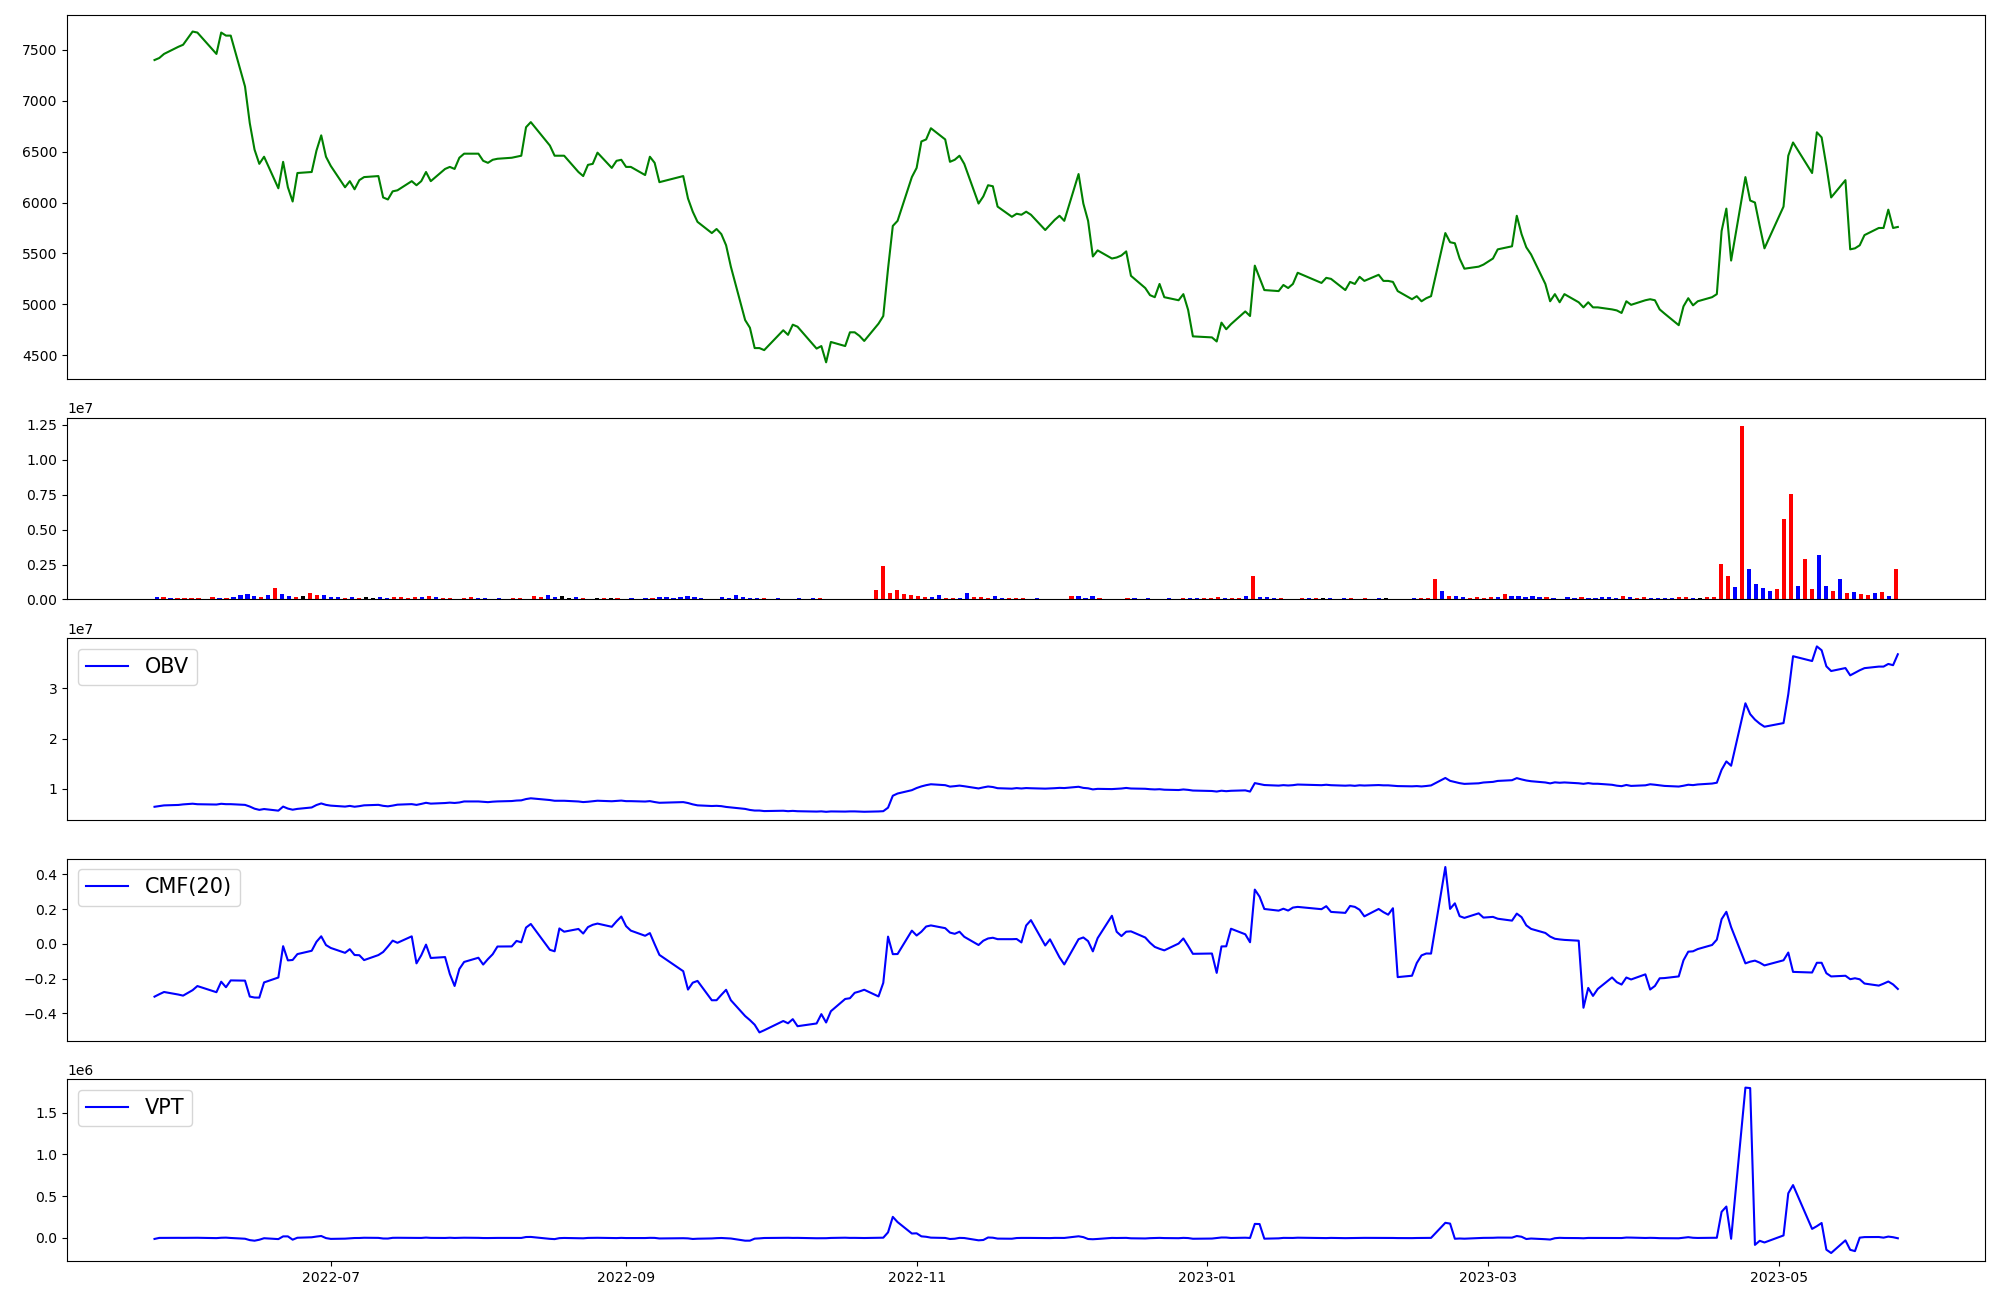The image size is (2000, 1300).
Task: Click the 2023-05 x-axis date label
Action: [1780, 1276]
